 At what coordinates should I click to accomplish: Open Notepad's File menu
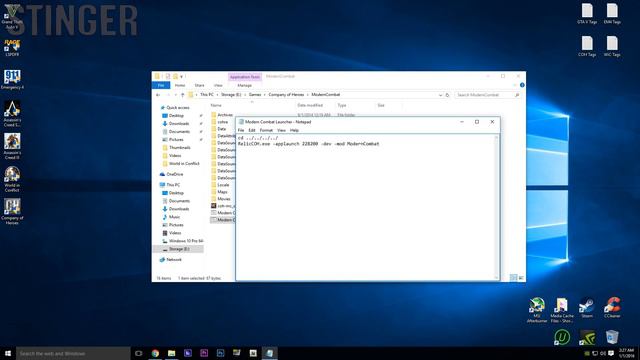[x=241, y=130]
